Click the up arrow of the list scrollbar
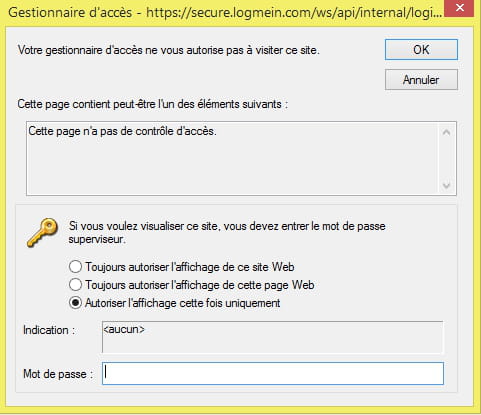The image size is (481, 415). click(446, 132)
